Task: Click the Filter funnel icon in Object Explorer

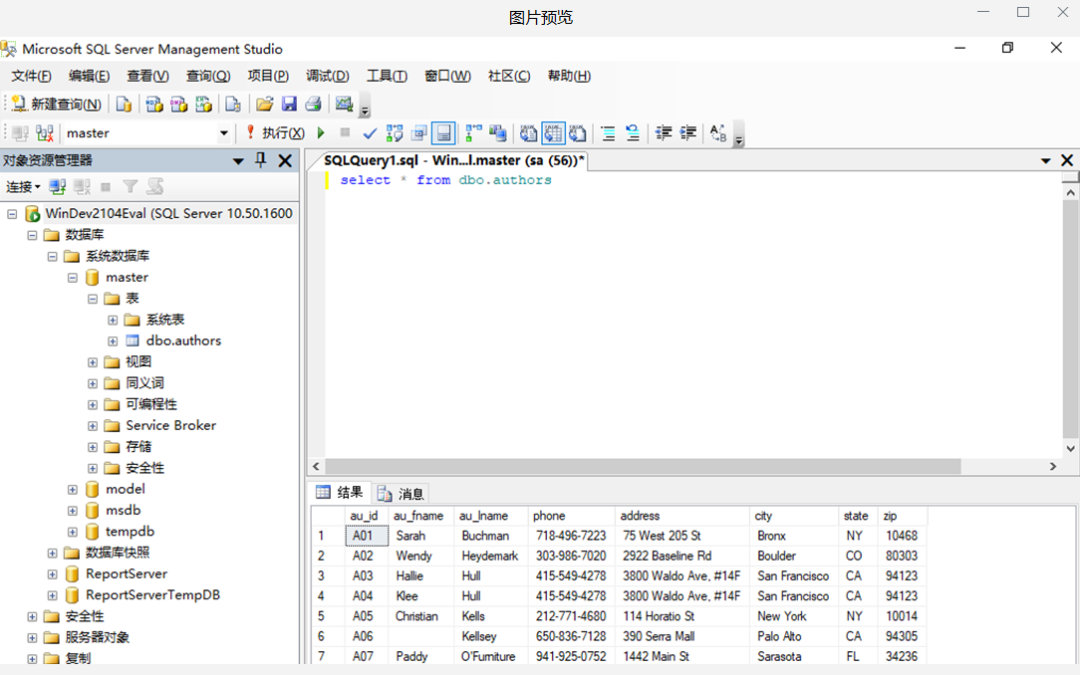Action: point(130,187)
